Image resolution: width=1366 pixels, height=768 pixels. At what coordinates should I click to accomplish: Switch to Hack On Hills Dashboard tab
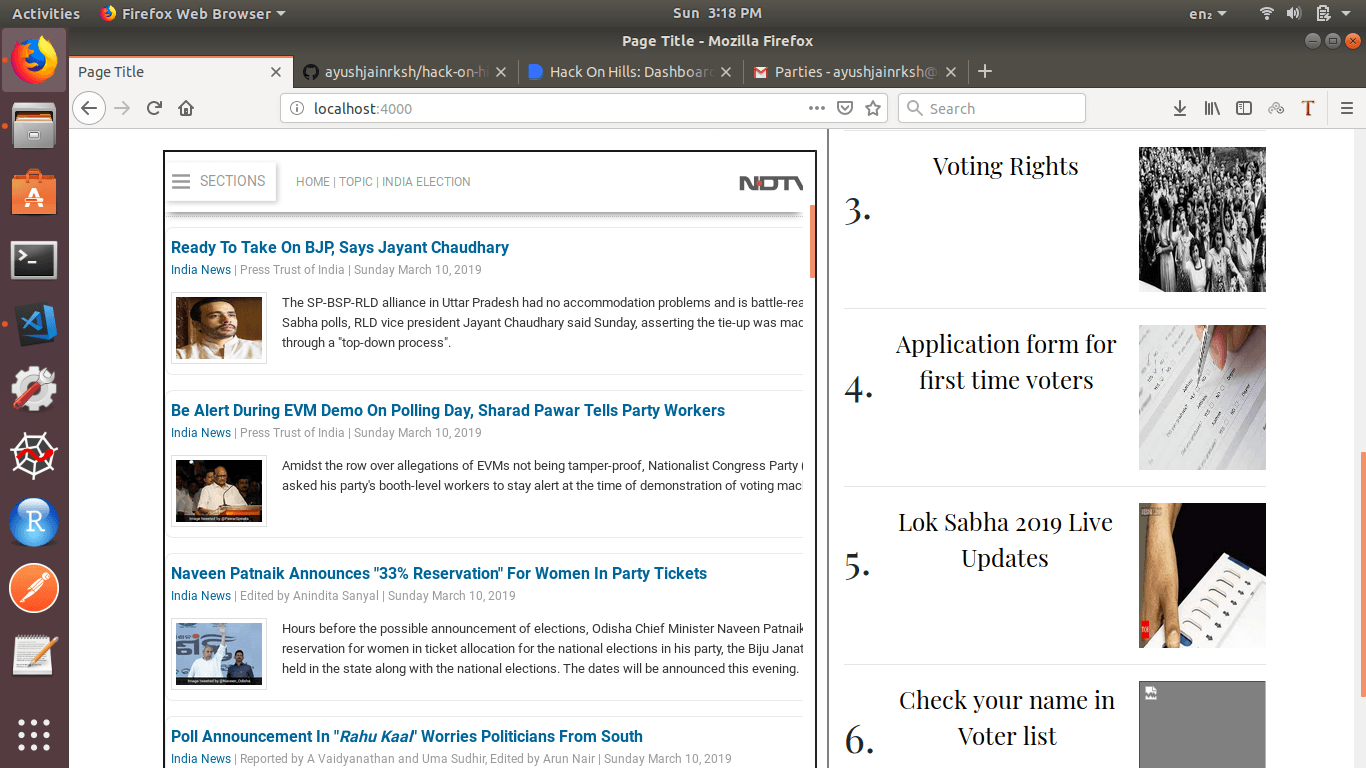tap(631, 72)
